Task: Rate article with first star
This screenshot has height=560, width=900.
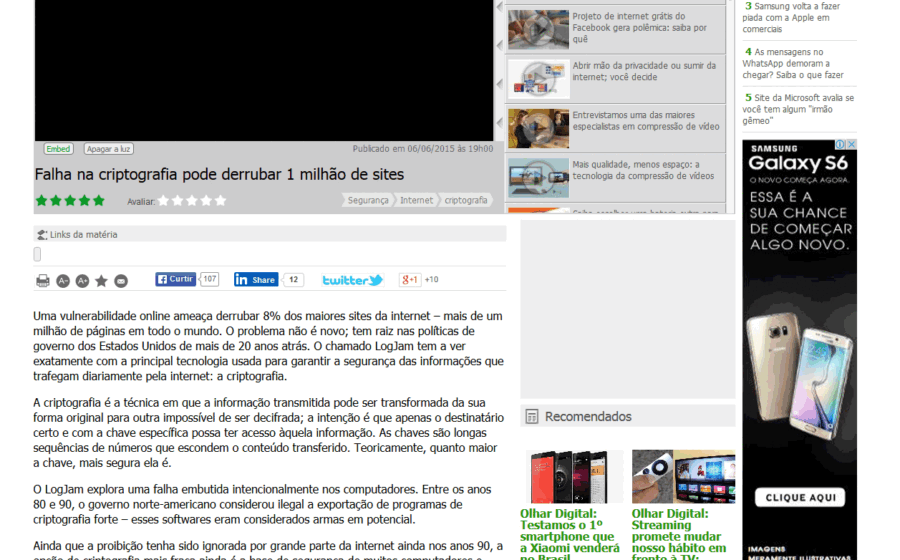Action: click(x=164, y=200)
